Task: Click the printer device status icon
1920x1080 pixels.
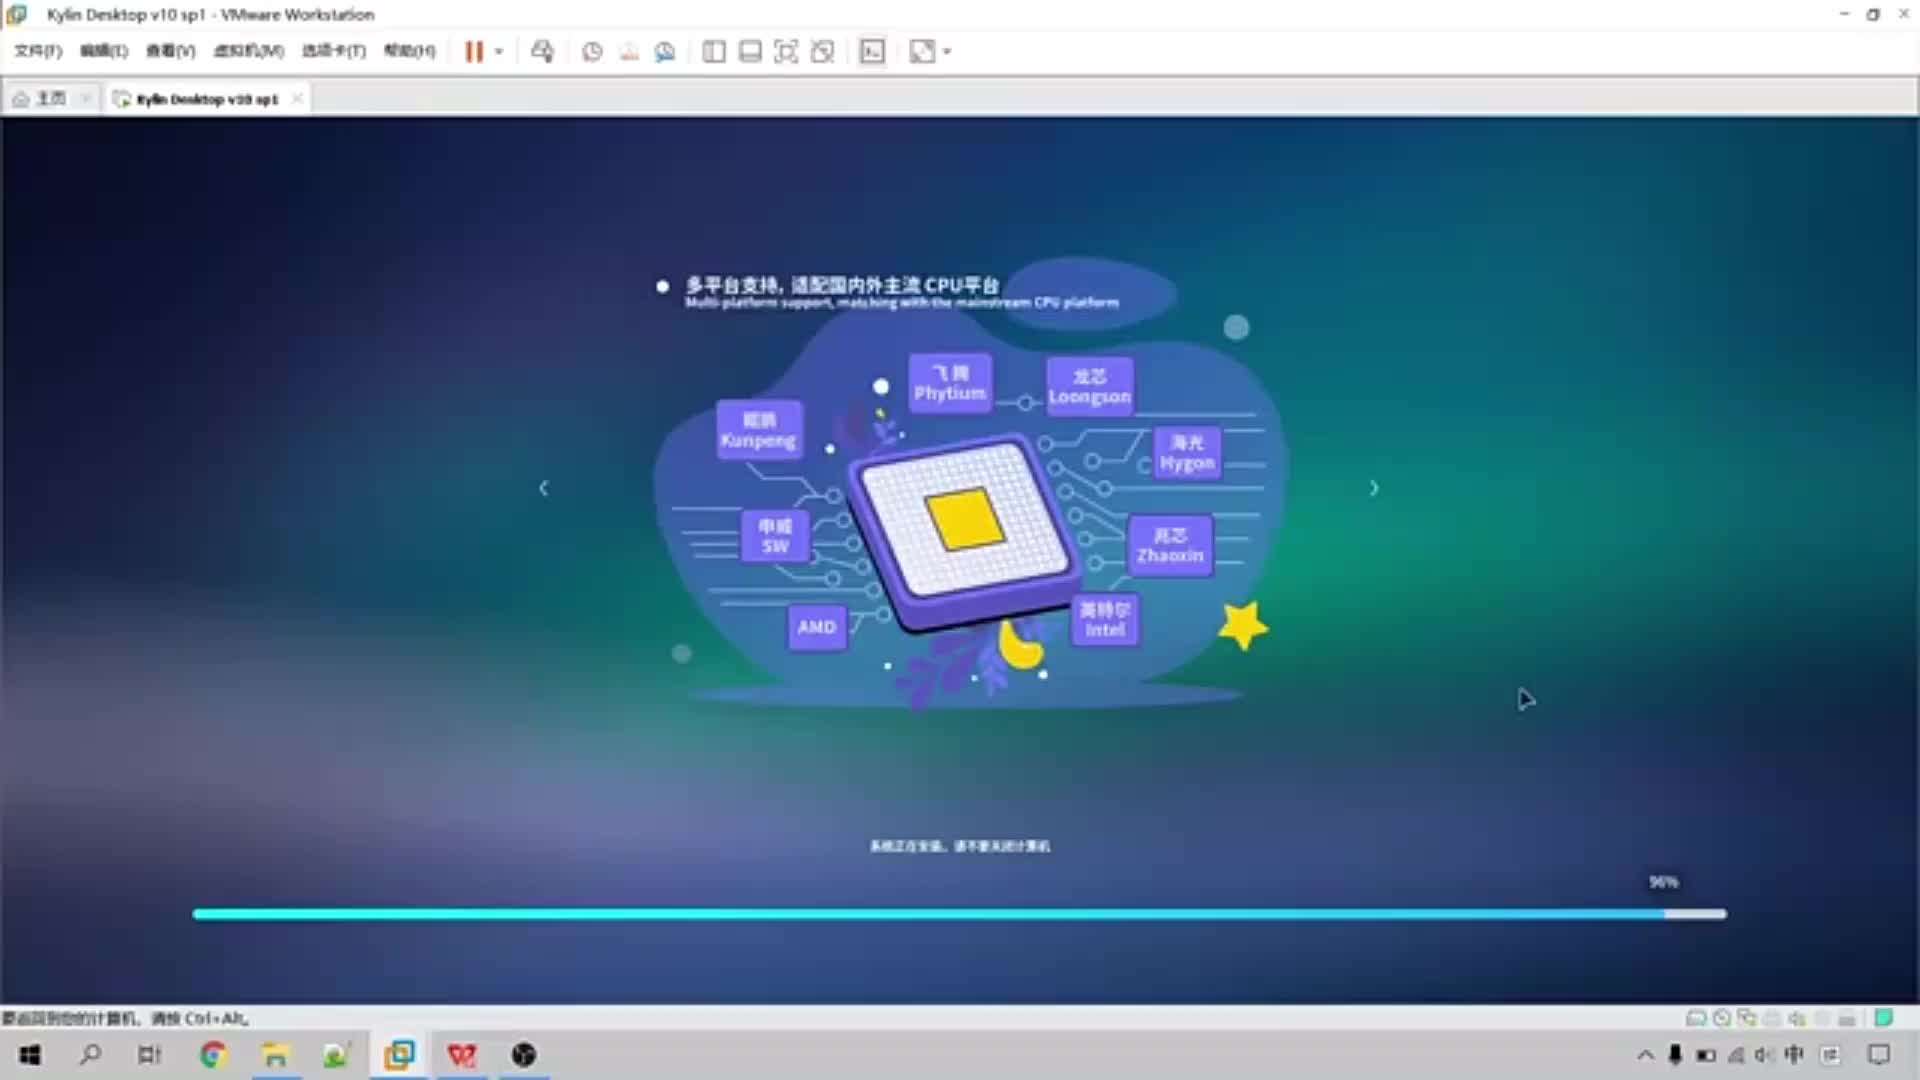Action: (x=1771, y=1018)
